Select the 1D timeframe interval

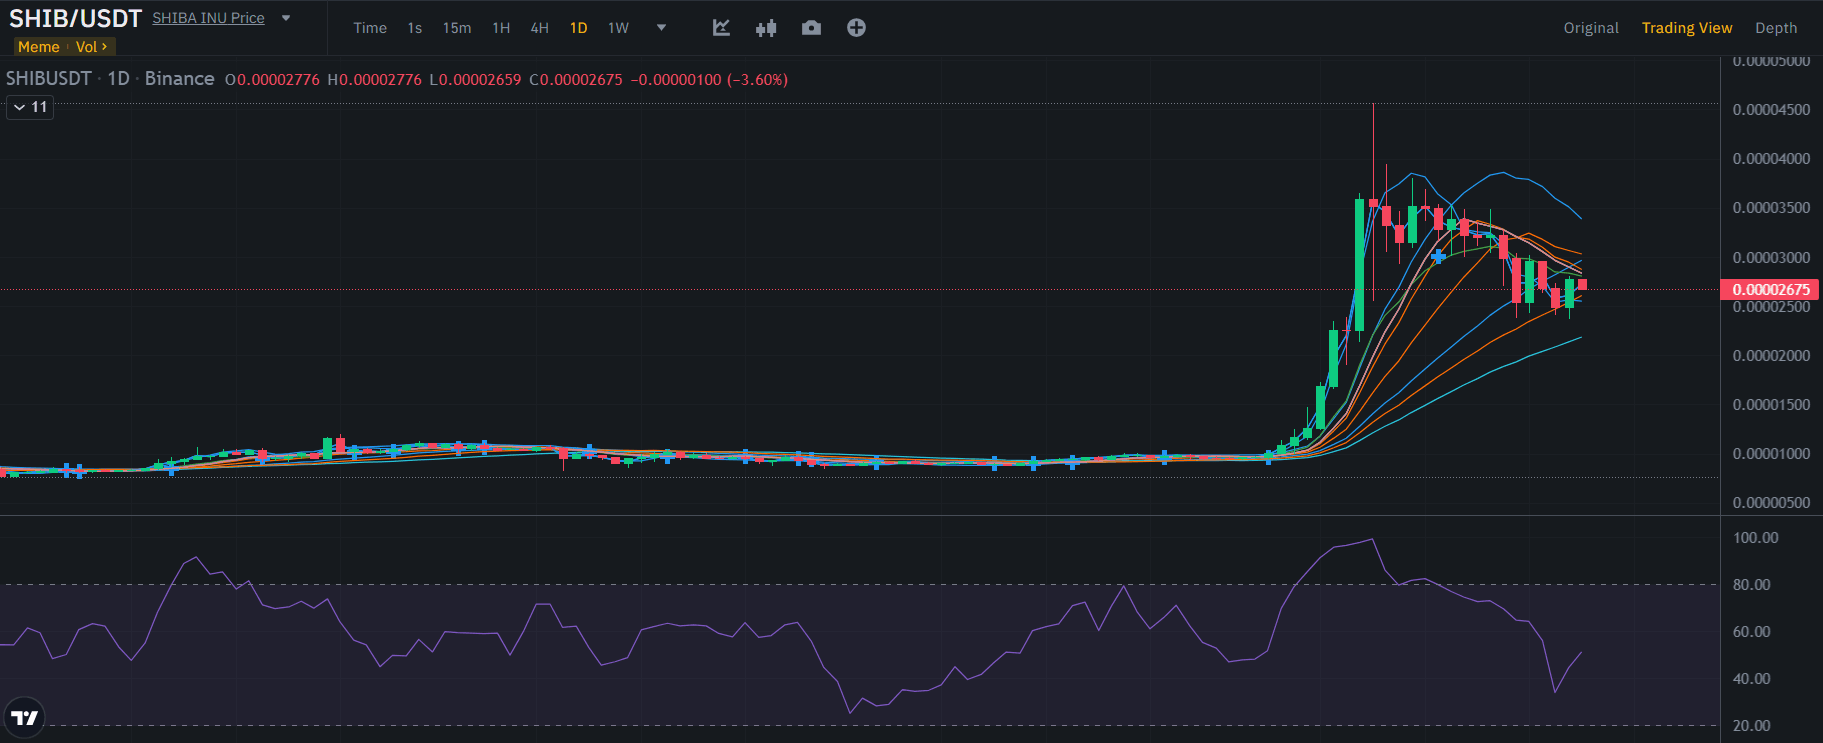tap(578, 28)
